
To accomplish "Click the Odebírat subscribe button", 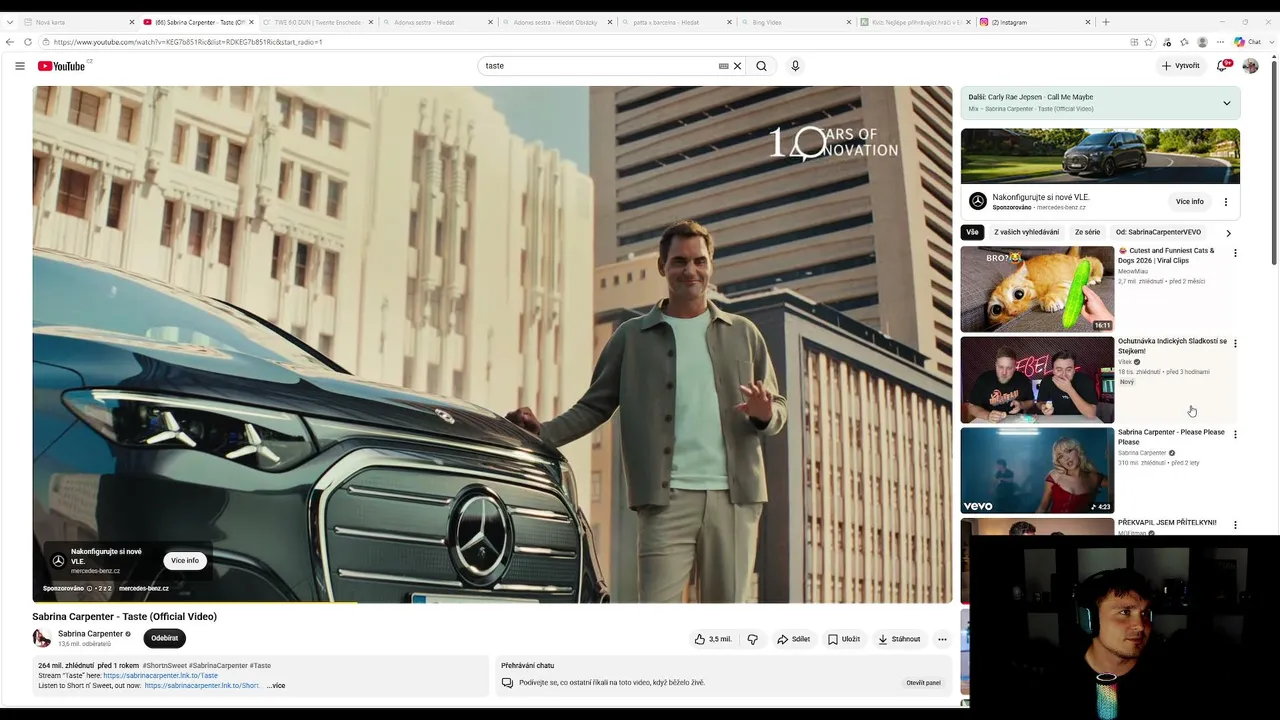I will pyautogui.click(x=165, y=638).
